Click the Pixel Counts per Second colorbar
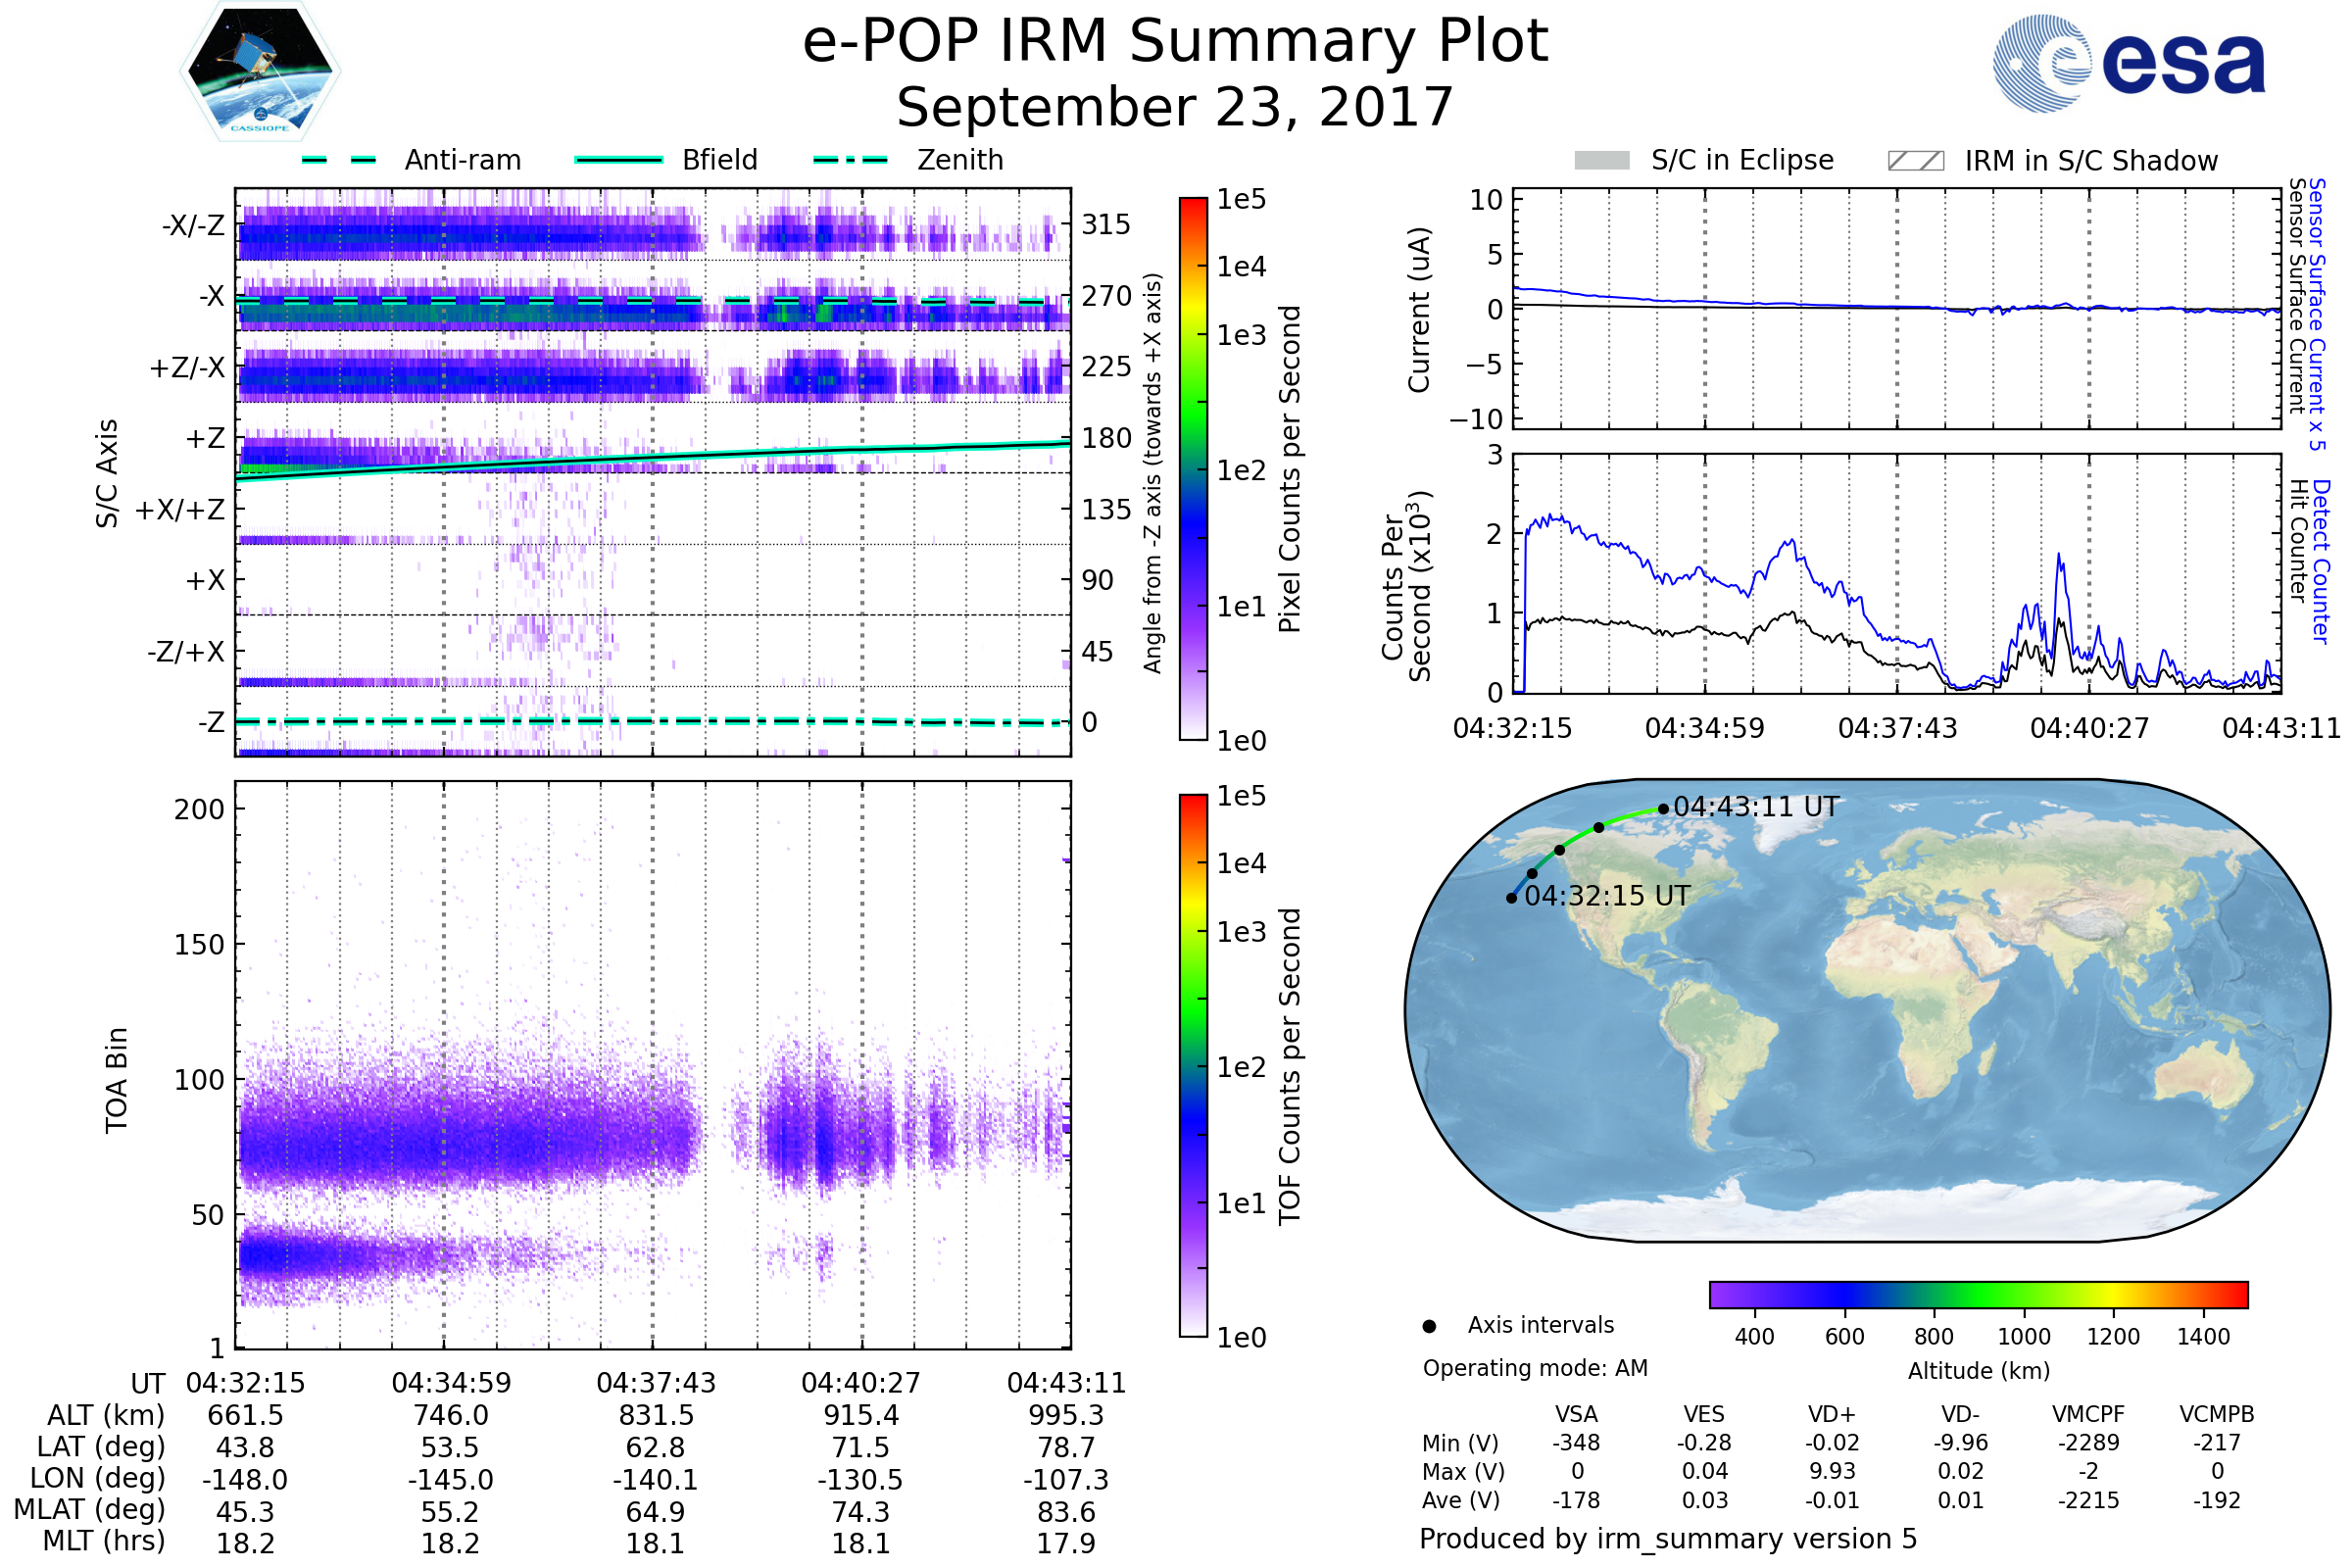Viewport: 2352px width, 1568px height. 1193,469
